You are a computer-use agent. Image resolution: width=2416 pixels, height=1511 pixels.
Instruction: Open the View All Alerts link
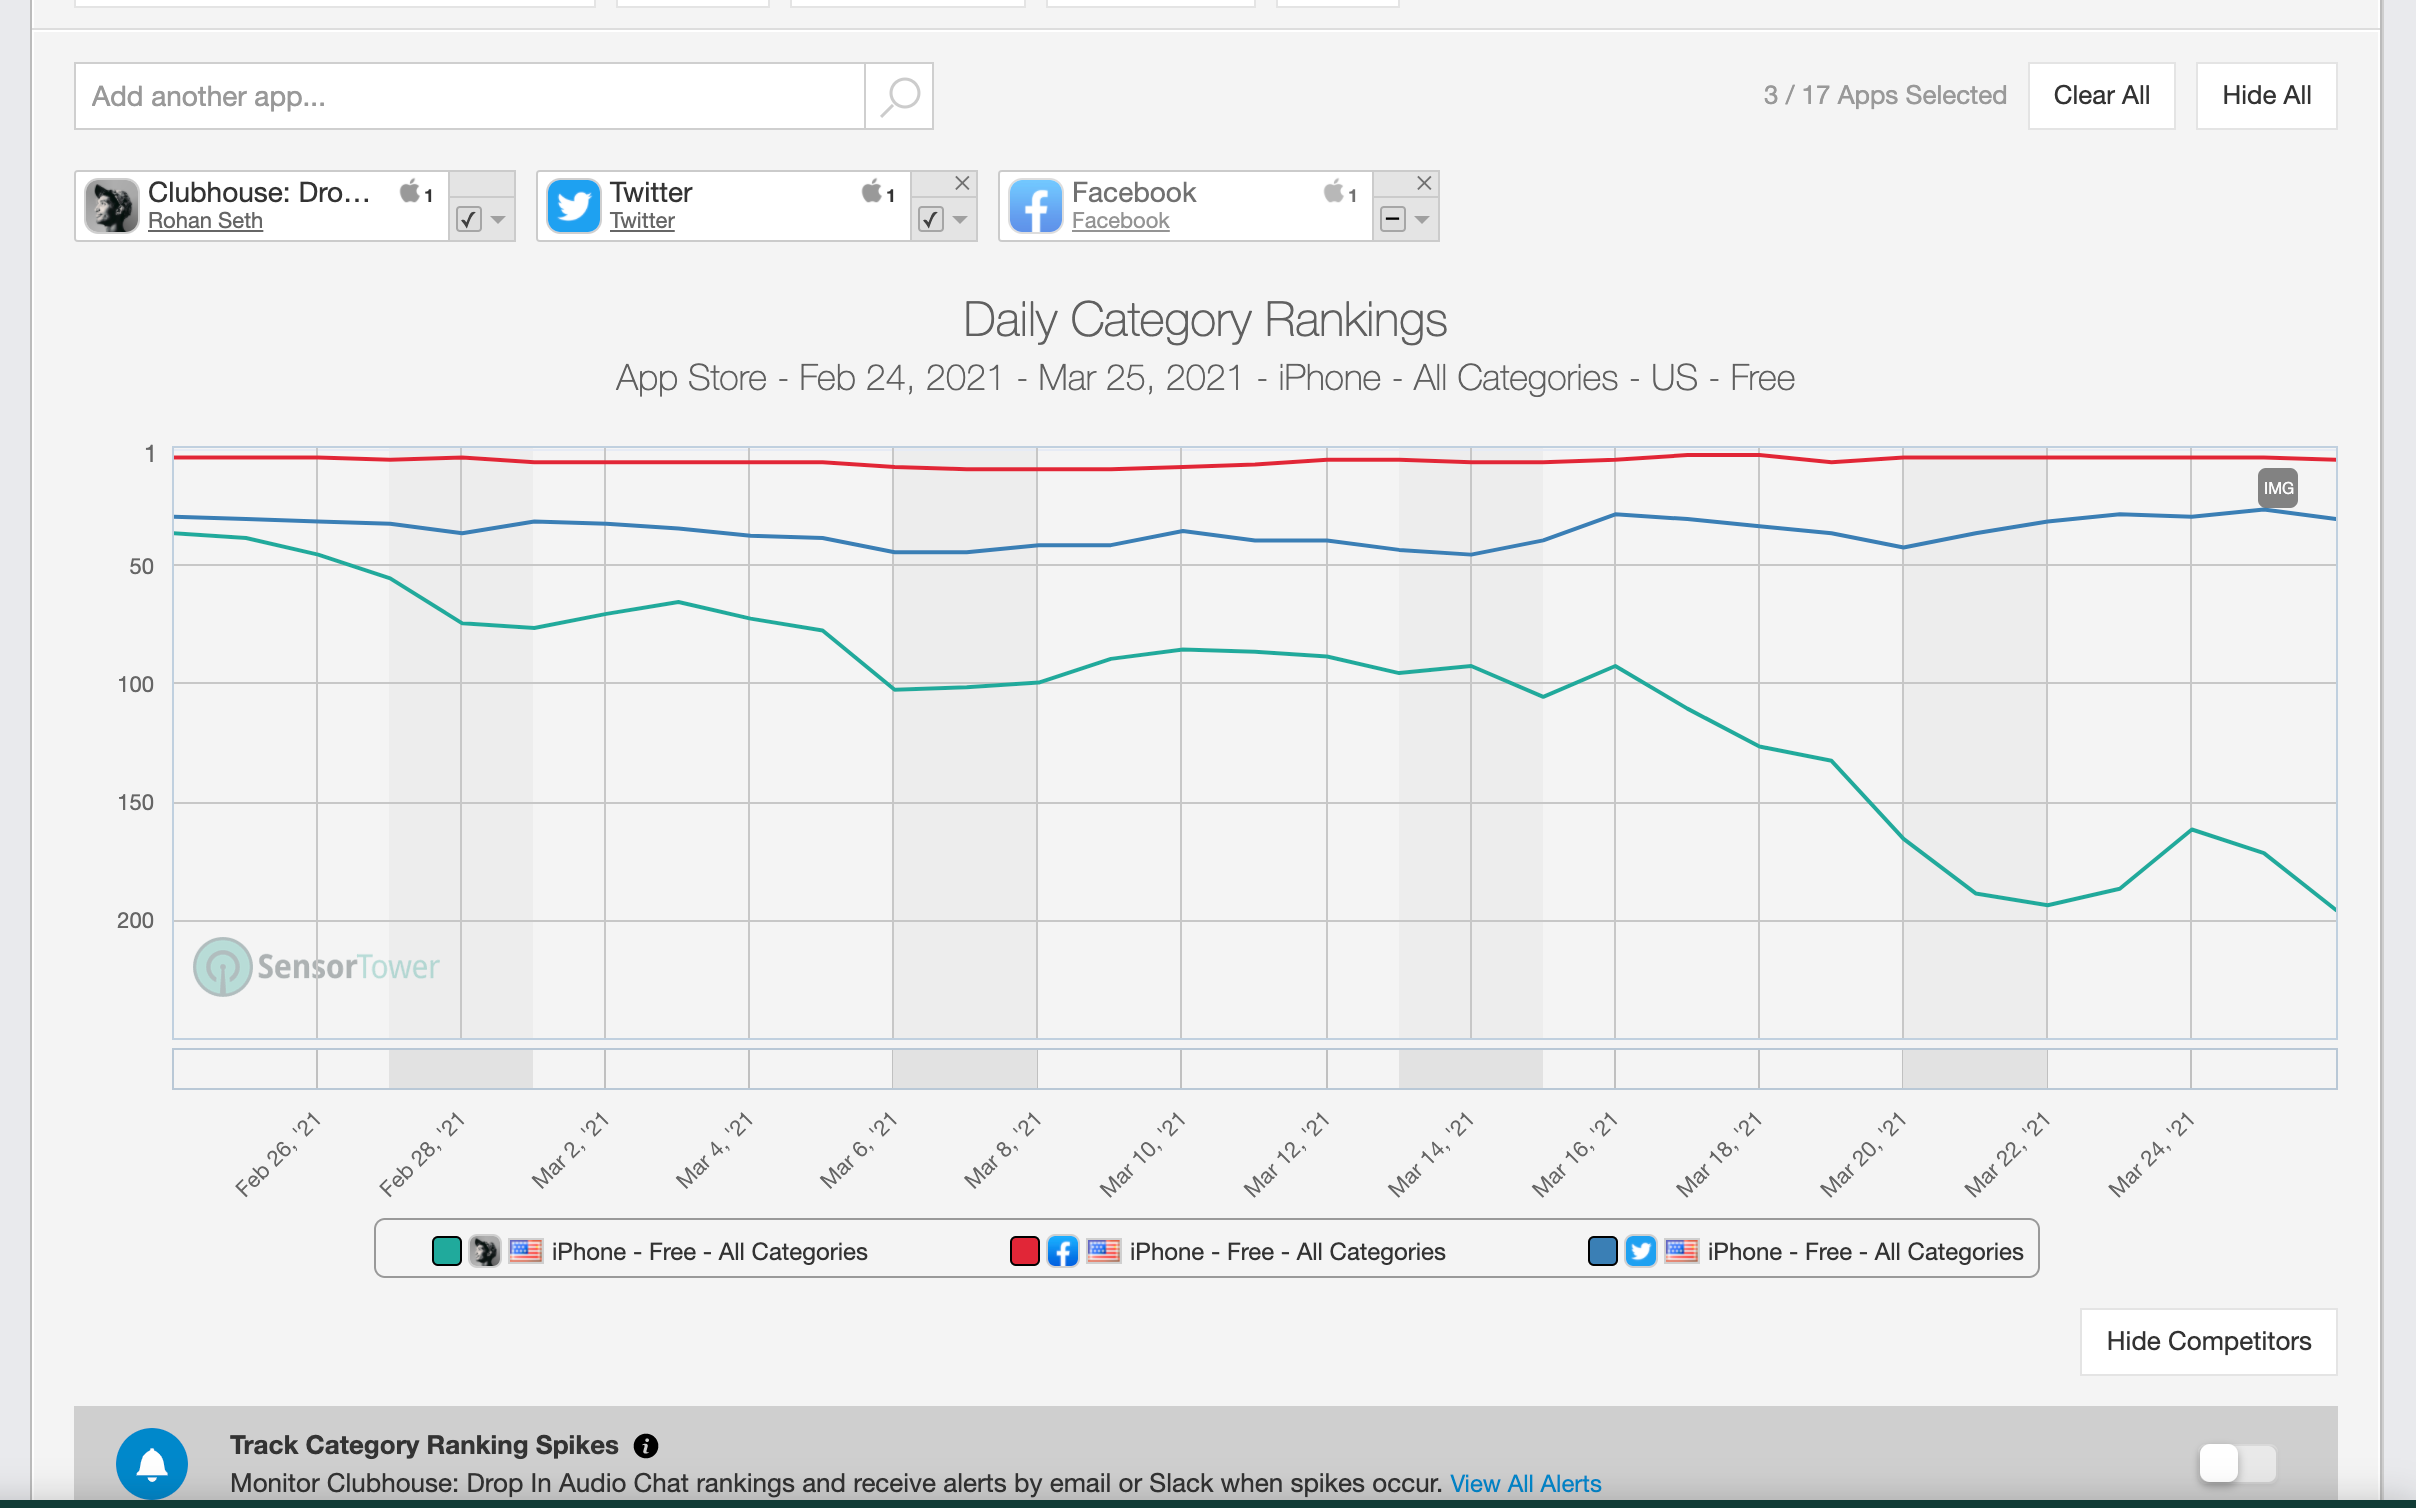click(x=1525, y=1483)
